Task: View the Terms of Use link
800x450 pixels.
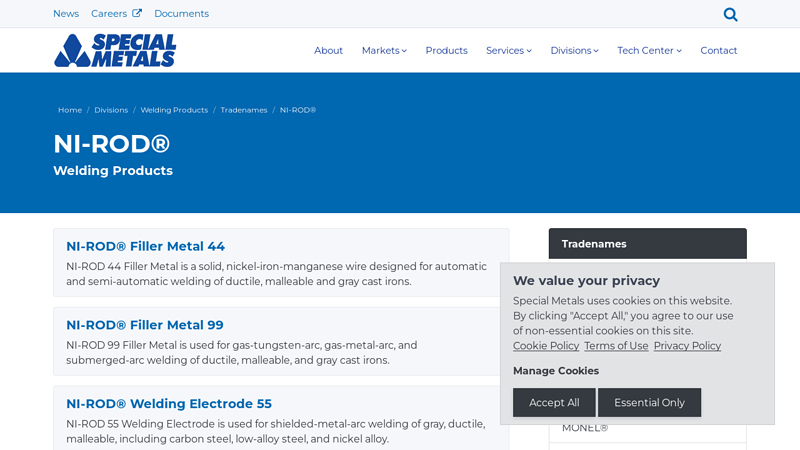Action: point(616,346)
